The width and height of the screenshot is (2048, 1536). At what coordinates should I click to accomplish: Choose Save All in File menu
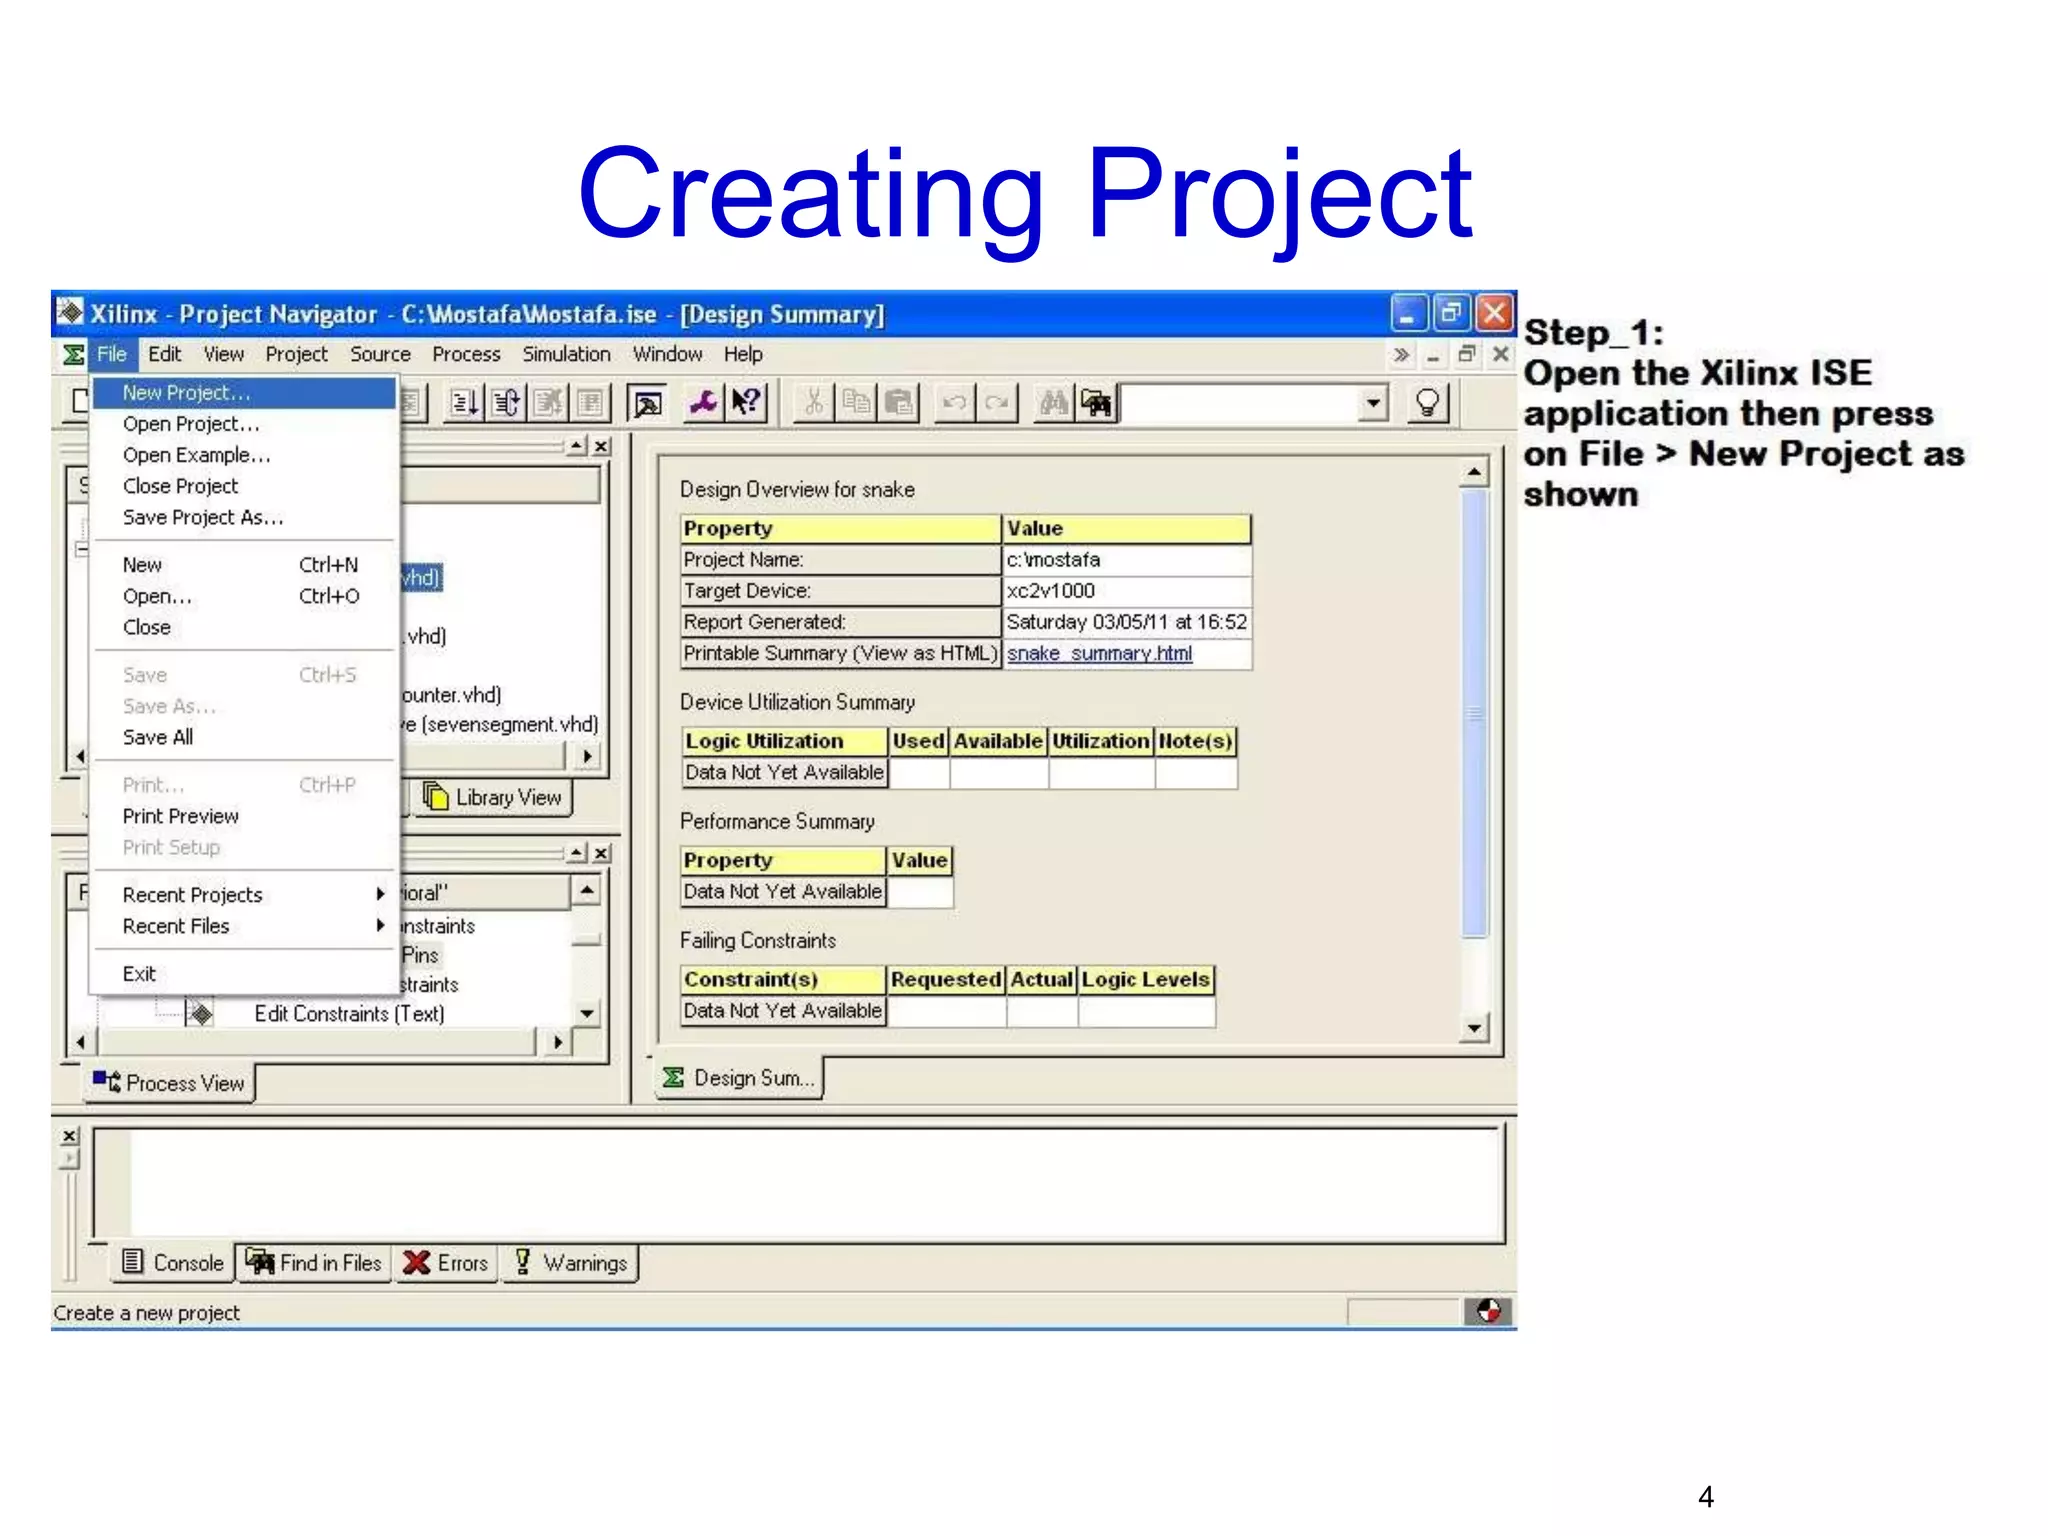(158, 737)
